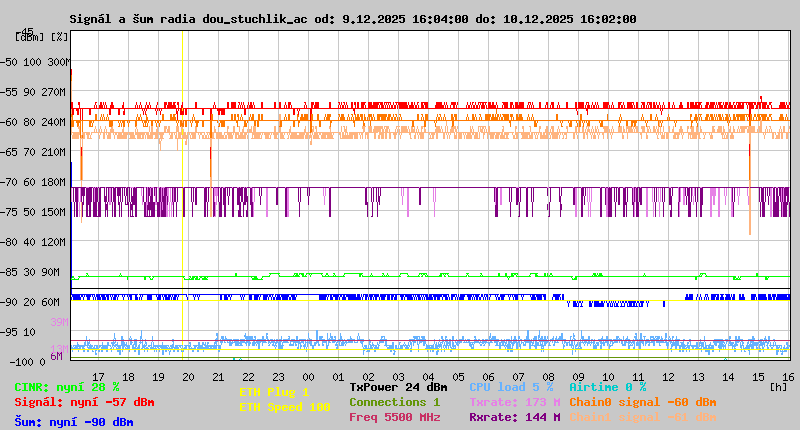Viewport: 800px width, 430px height.
Task: Click the 'Freq 5500 MHz' legend label
Action: click(x=394, y=417)
